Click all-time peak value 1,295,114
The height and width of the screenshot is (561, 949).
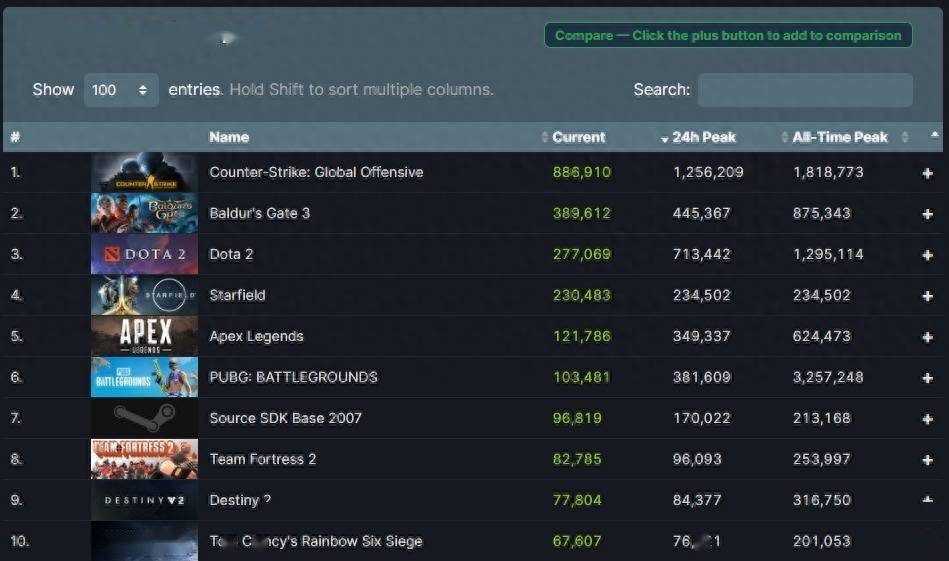click(828, 254)
